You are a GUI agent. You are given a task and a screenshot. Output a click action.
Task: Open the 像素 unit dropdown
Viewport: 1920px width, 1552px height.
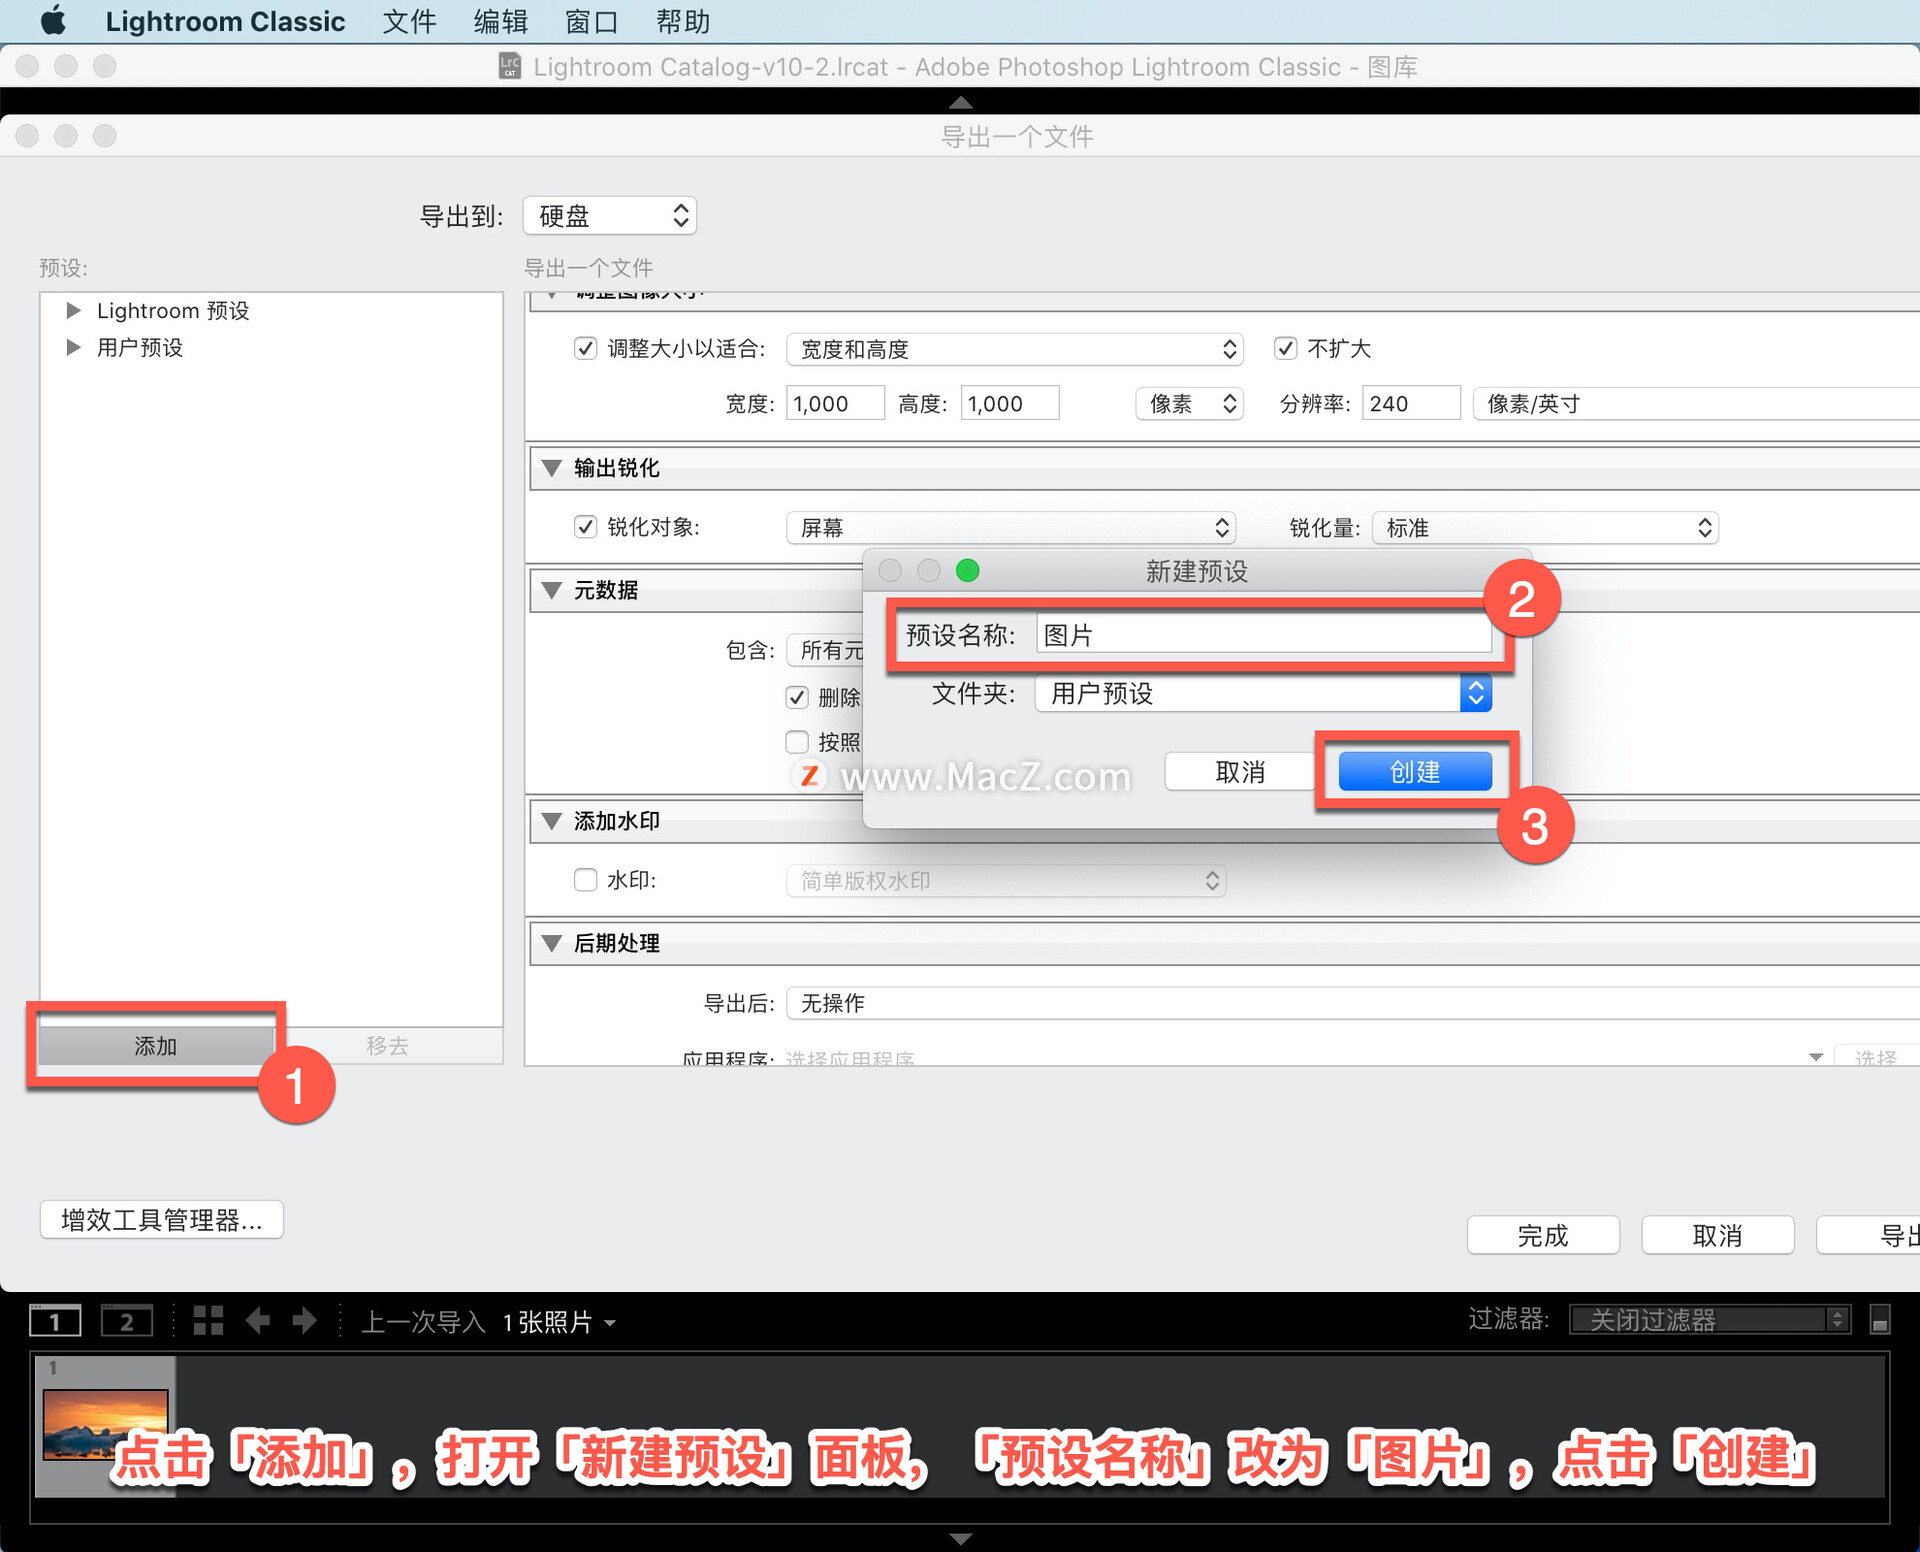click(x=1190, y=404)
